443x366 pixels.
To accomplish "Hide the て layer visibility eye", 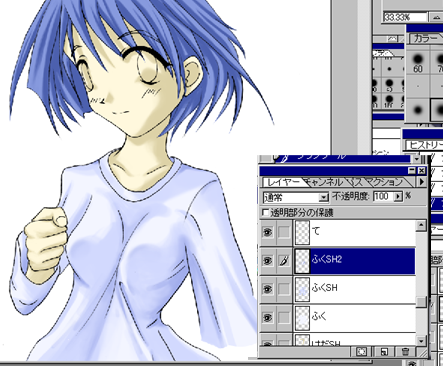I will coord(268,232).
